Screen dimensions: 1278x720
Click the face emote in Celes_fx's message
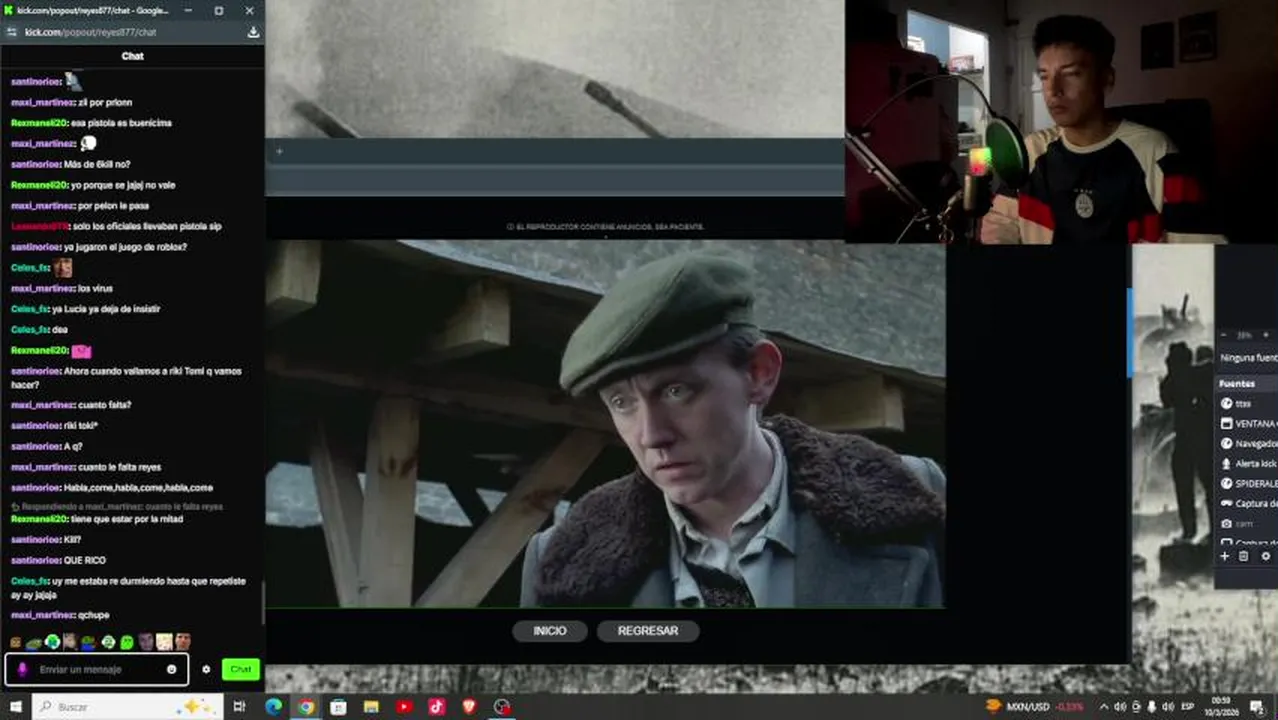click(x=63, y=268)
